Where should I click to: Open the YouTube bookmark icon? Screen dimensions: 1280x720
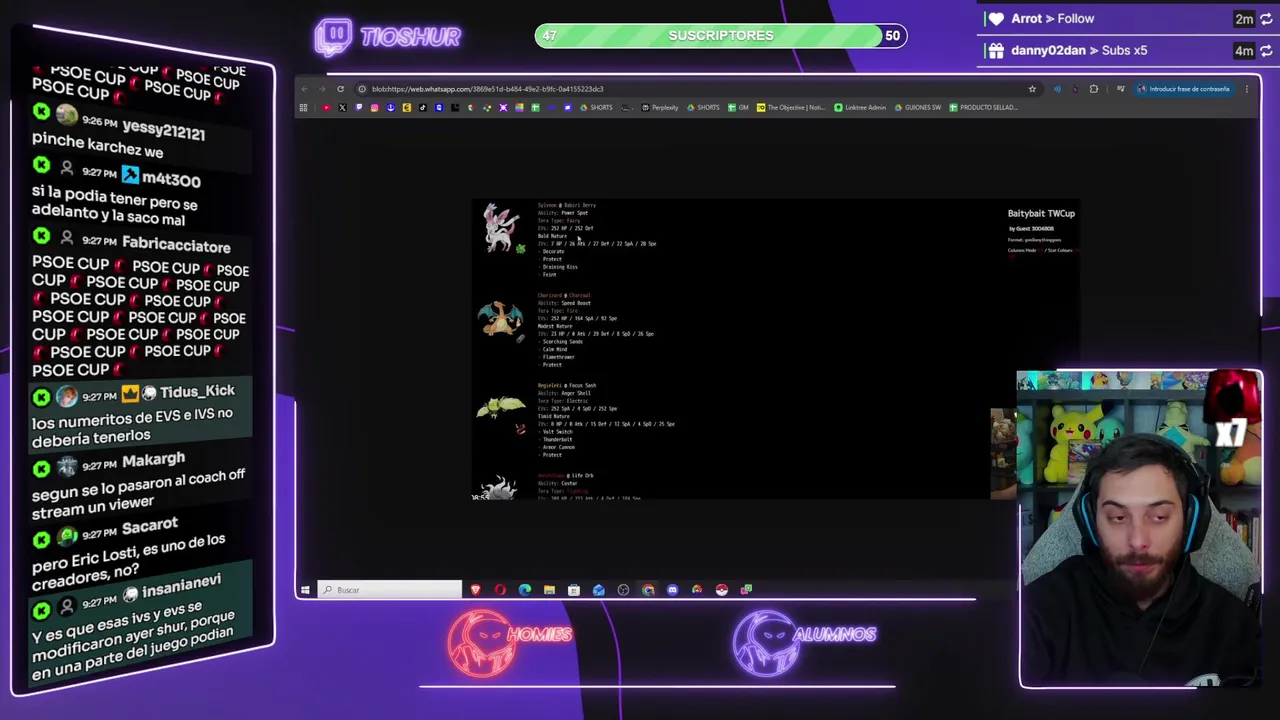(x=326, y=107)
